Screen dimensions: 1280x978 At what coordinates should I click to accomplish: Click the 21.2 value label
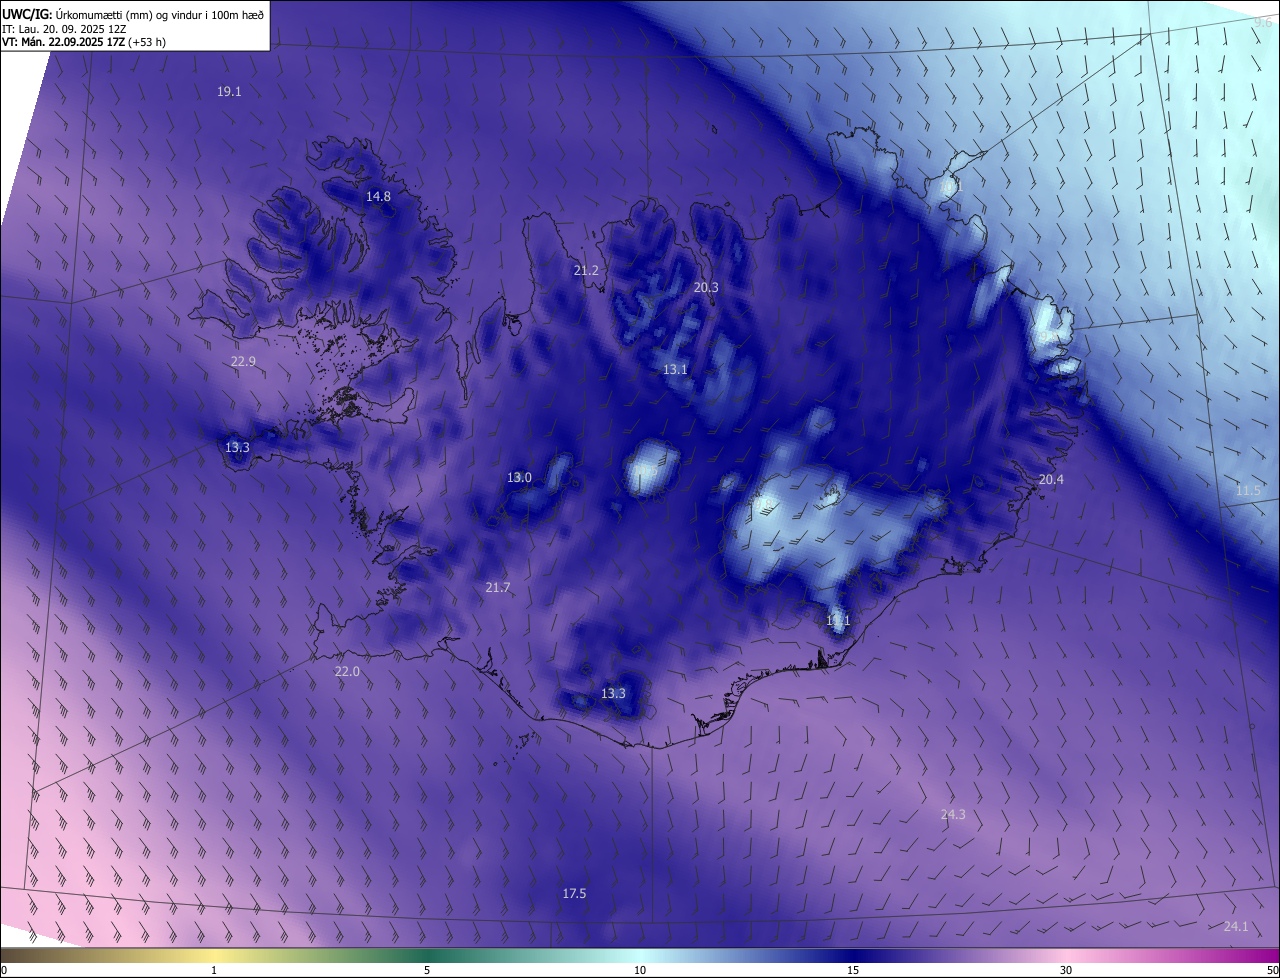[586, 270]
